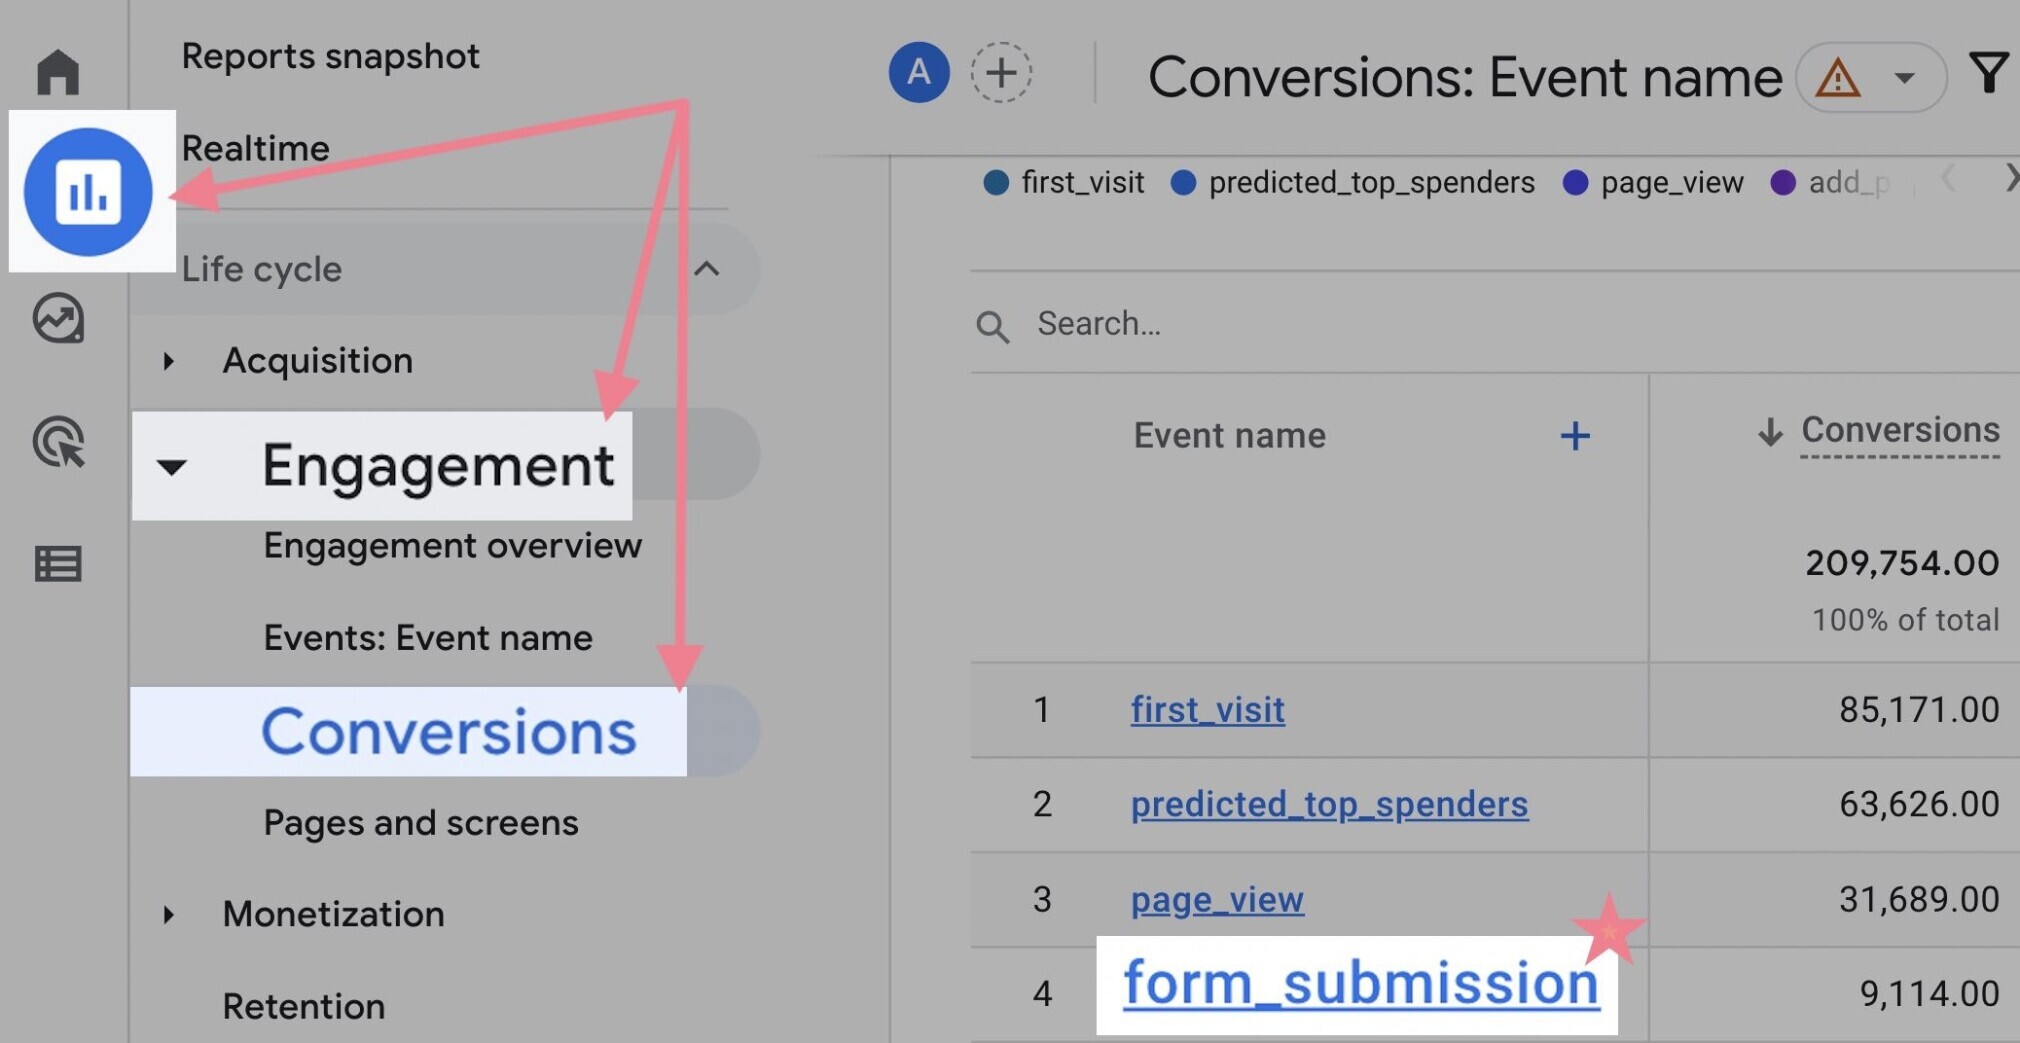Image resolution: width=2020 pixels, height=1043 pixels.
Task: Toggle the first_visit legend series
Action: (1064, 182)
